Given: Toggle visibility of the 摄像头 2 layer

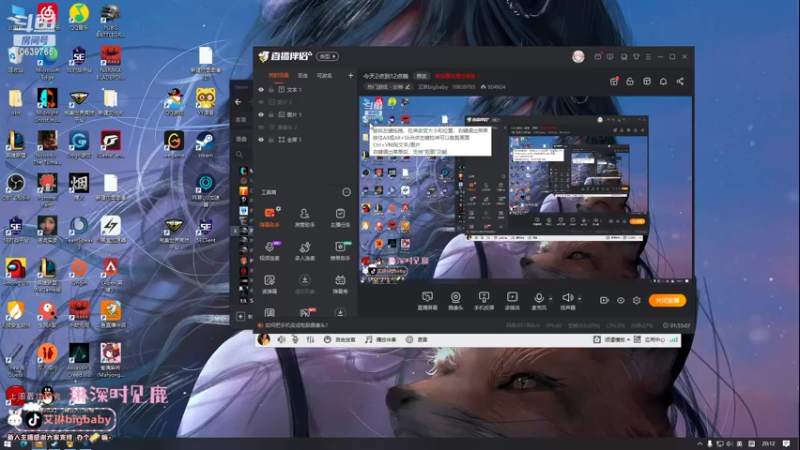Looking at the screenshot, I should coord(261,127).
